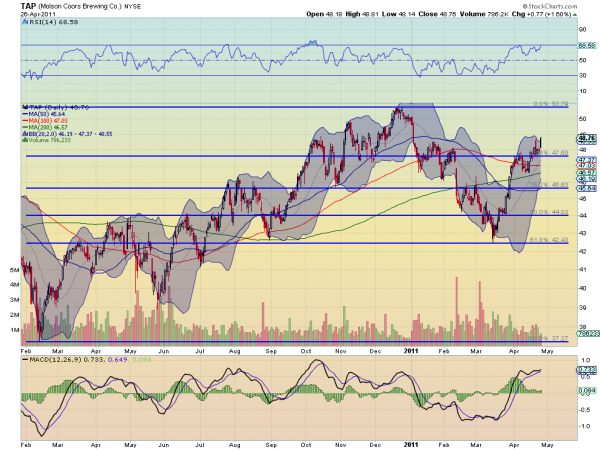Click the MA(50) 46.64 legend entry
The height and width of the screenshot is (450, 600).
coord(47,114)
